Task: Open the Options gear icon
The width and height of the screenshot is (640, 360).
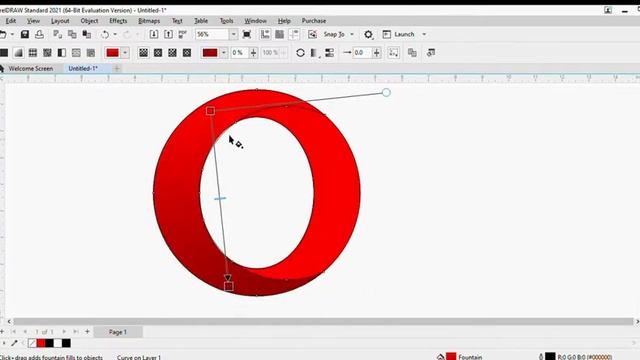Action: click(369, 34)
